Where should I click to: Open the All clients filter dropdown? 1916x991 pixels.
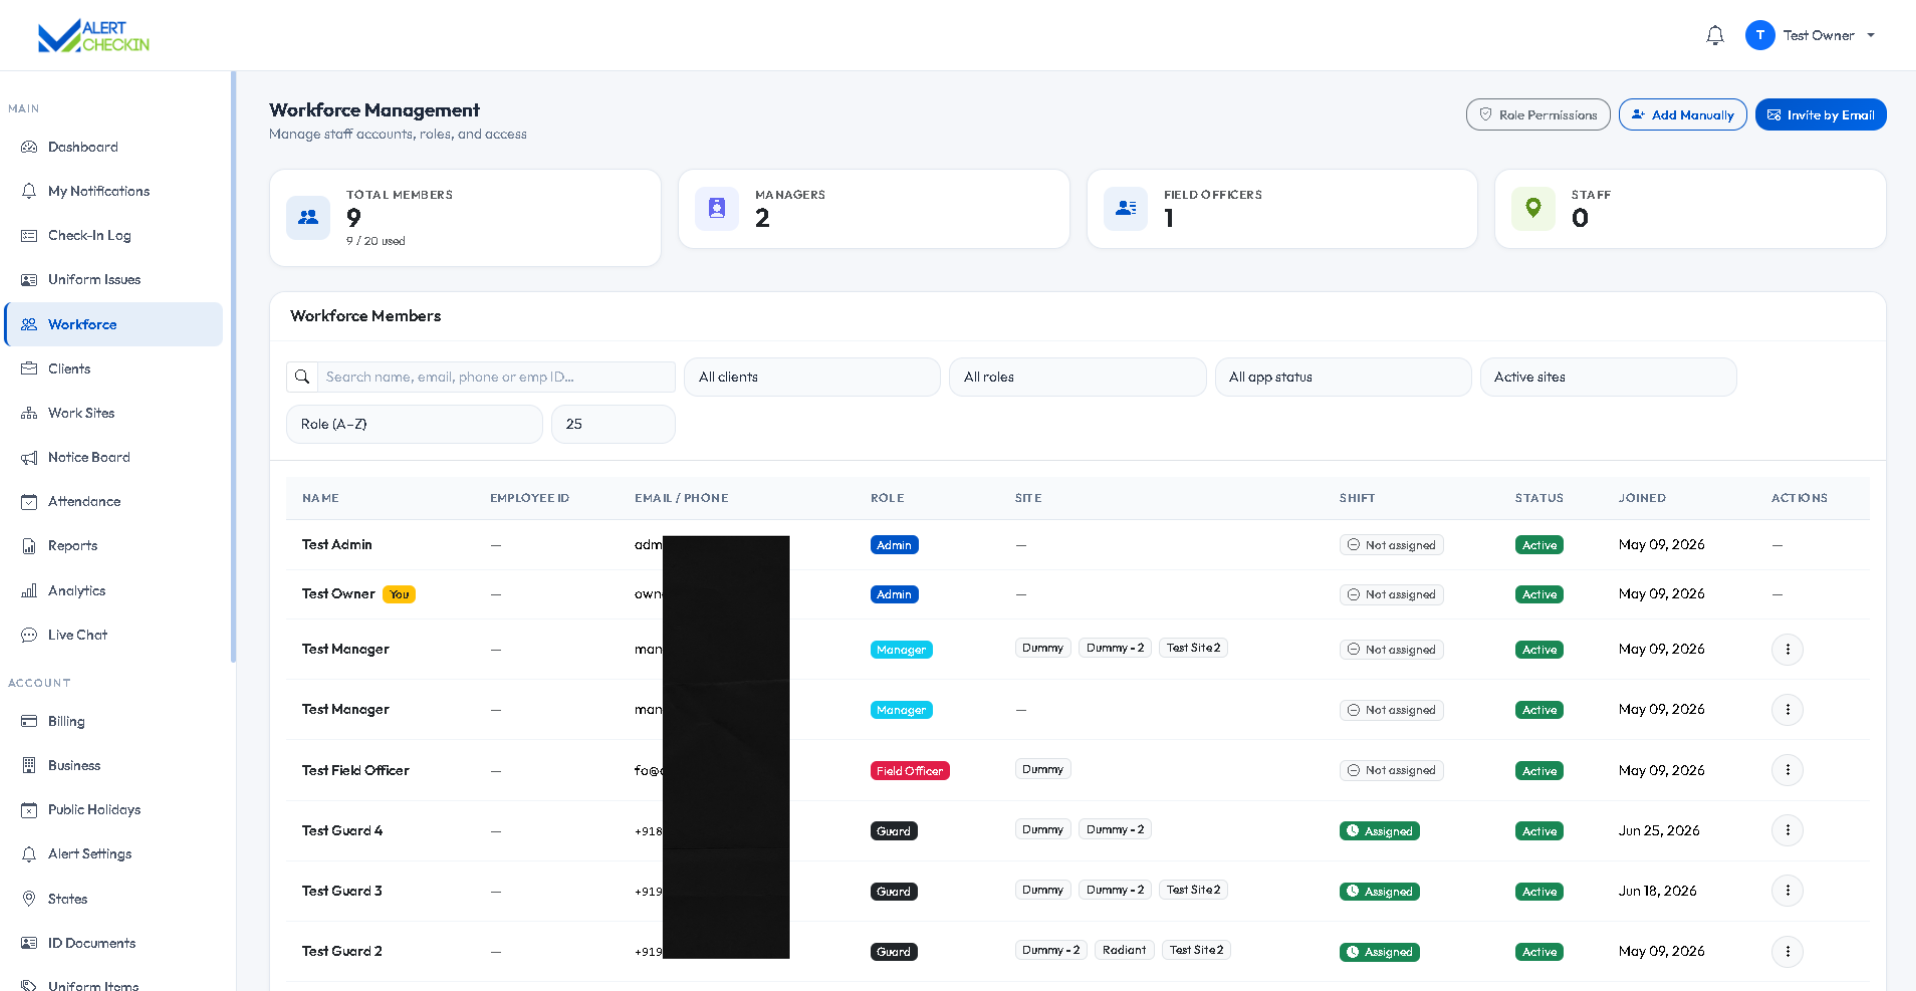coord(812,377)
